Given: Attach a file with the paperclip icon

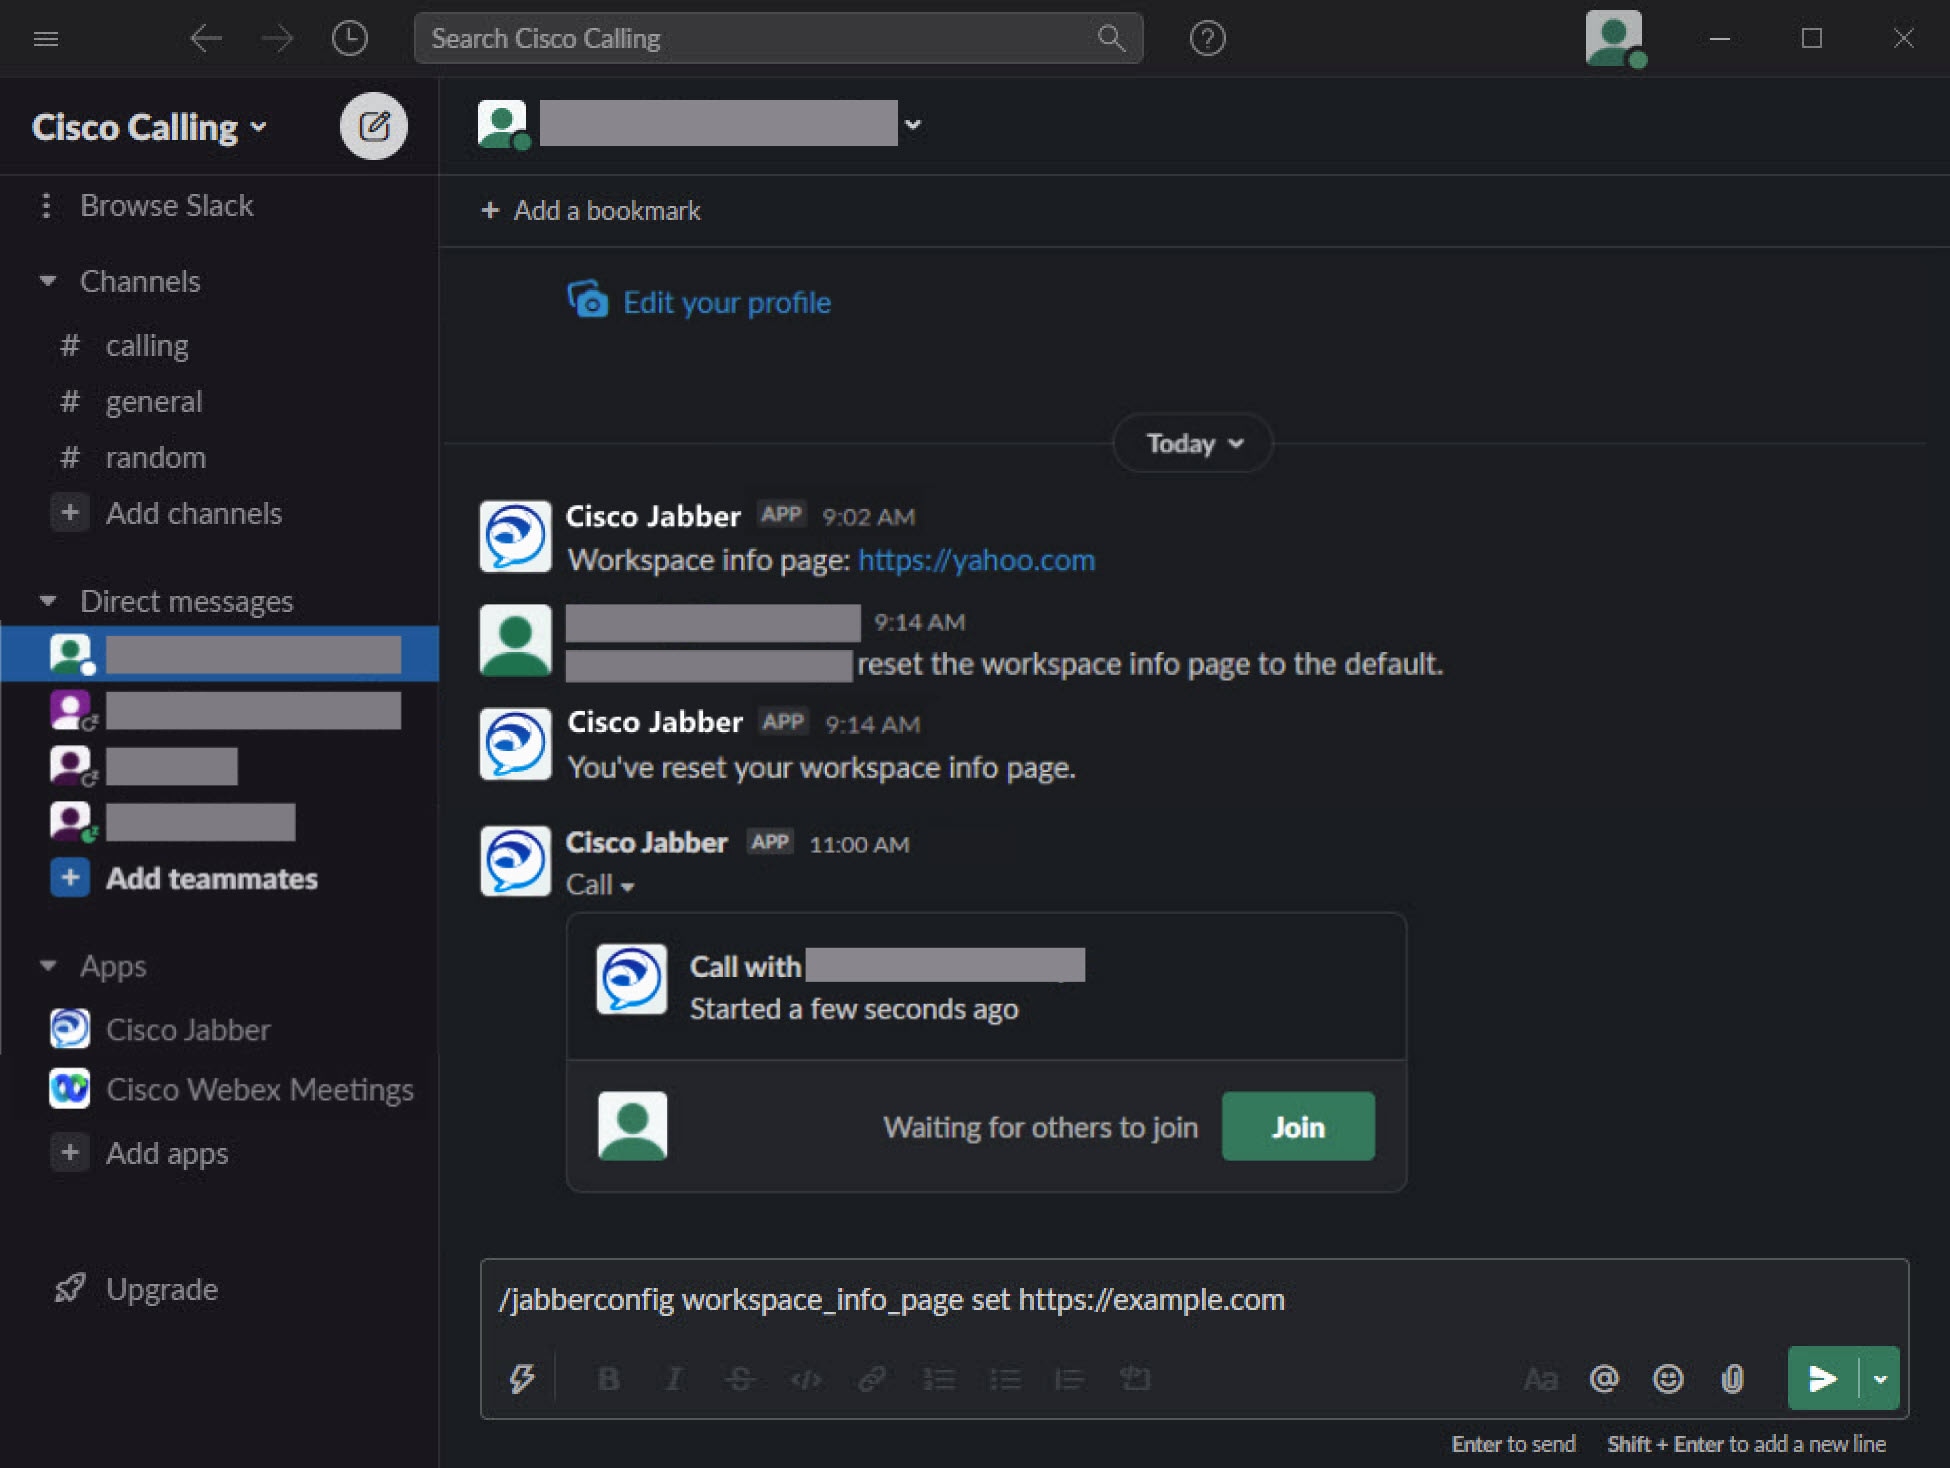Looking at the screenshot, I should point(1732,1379).
